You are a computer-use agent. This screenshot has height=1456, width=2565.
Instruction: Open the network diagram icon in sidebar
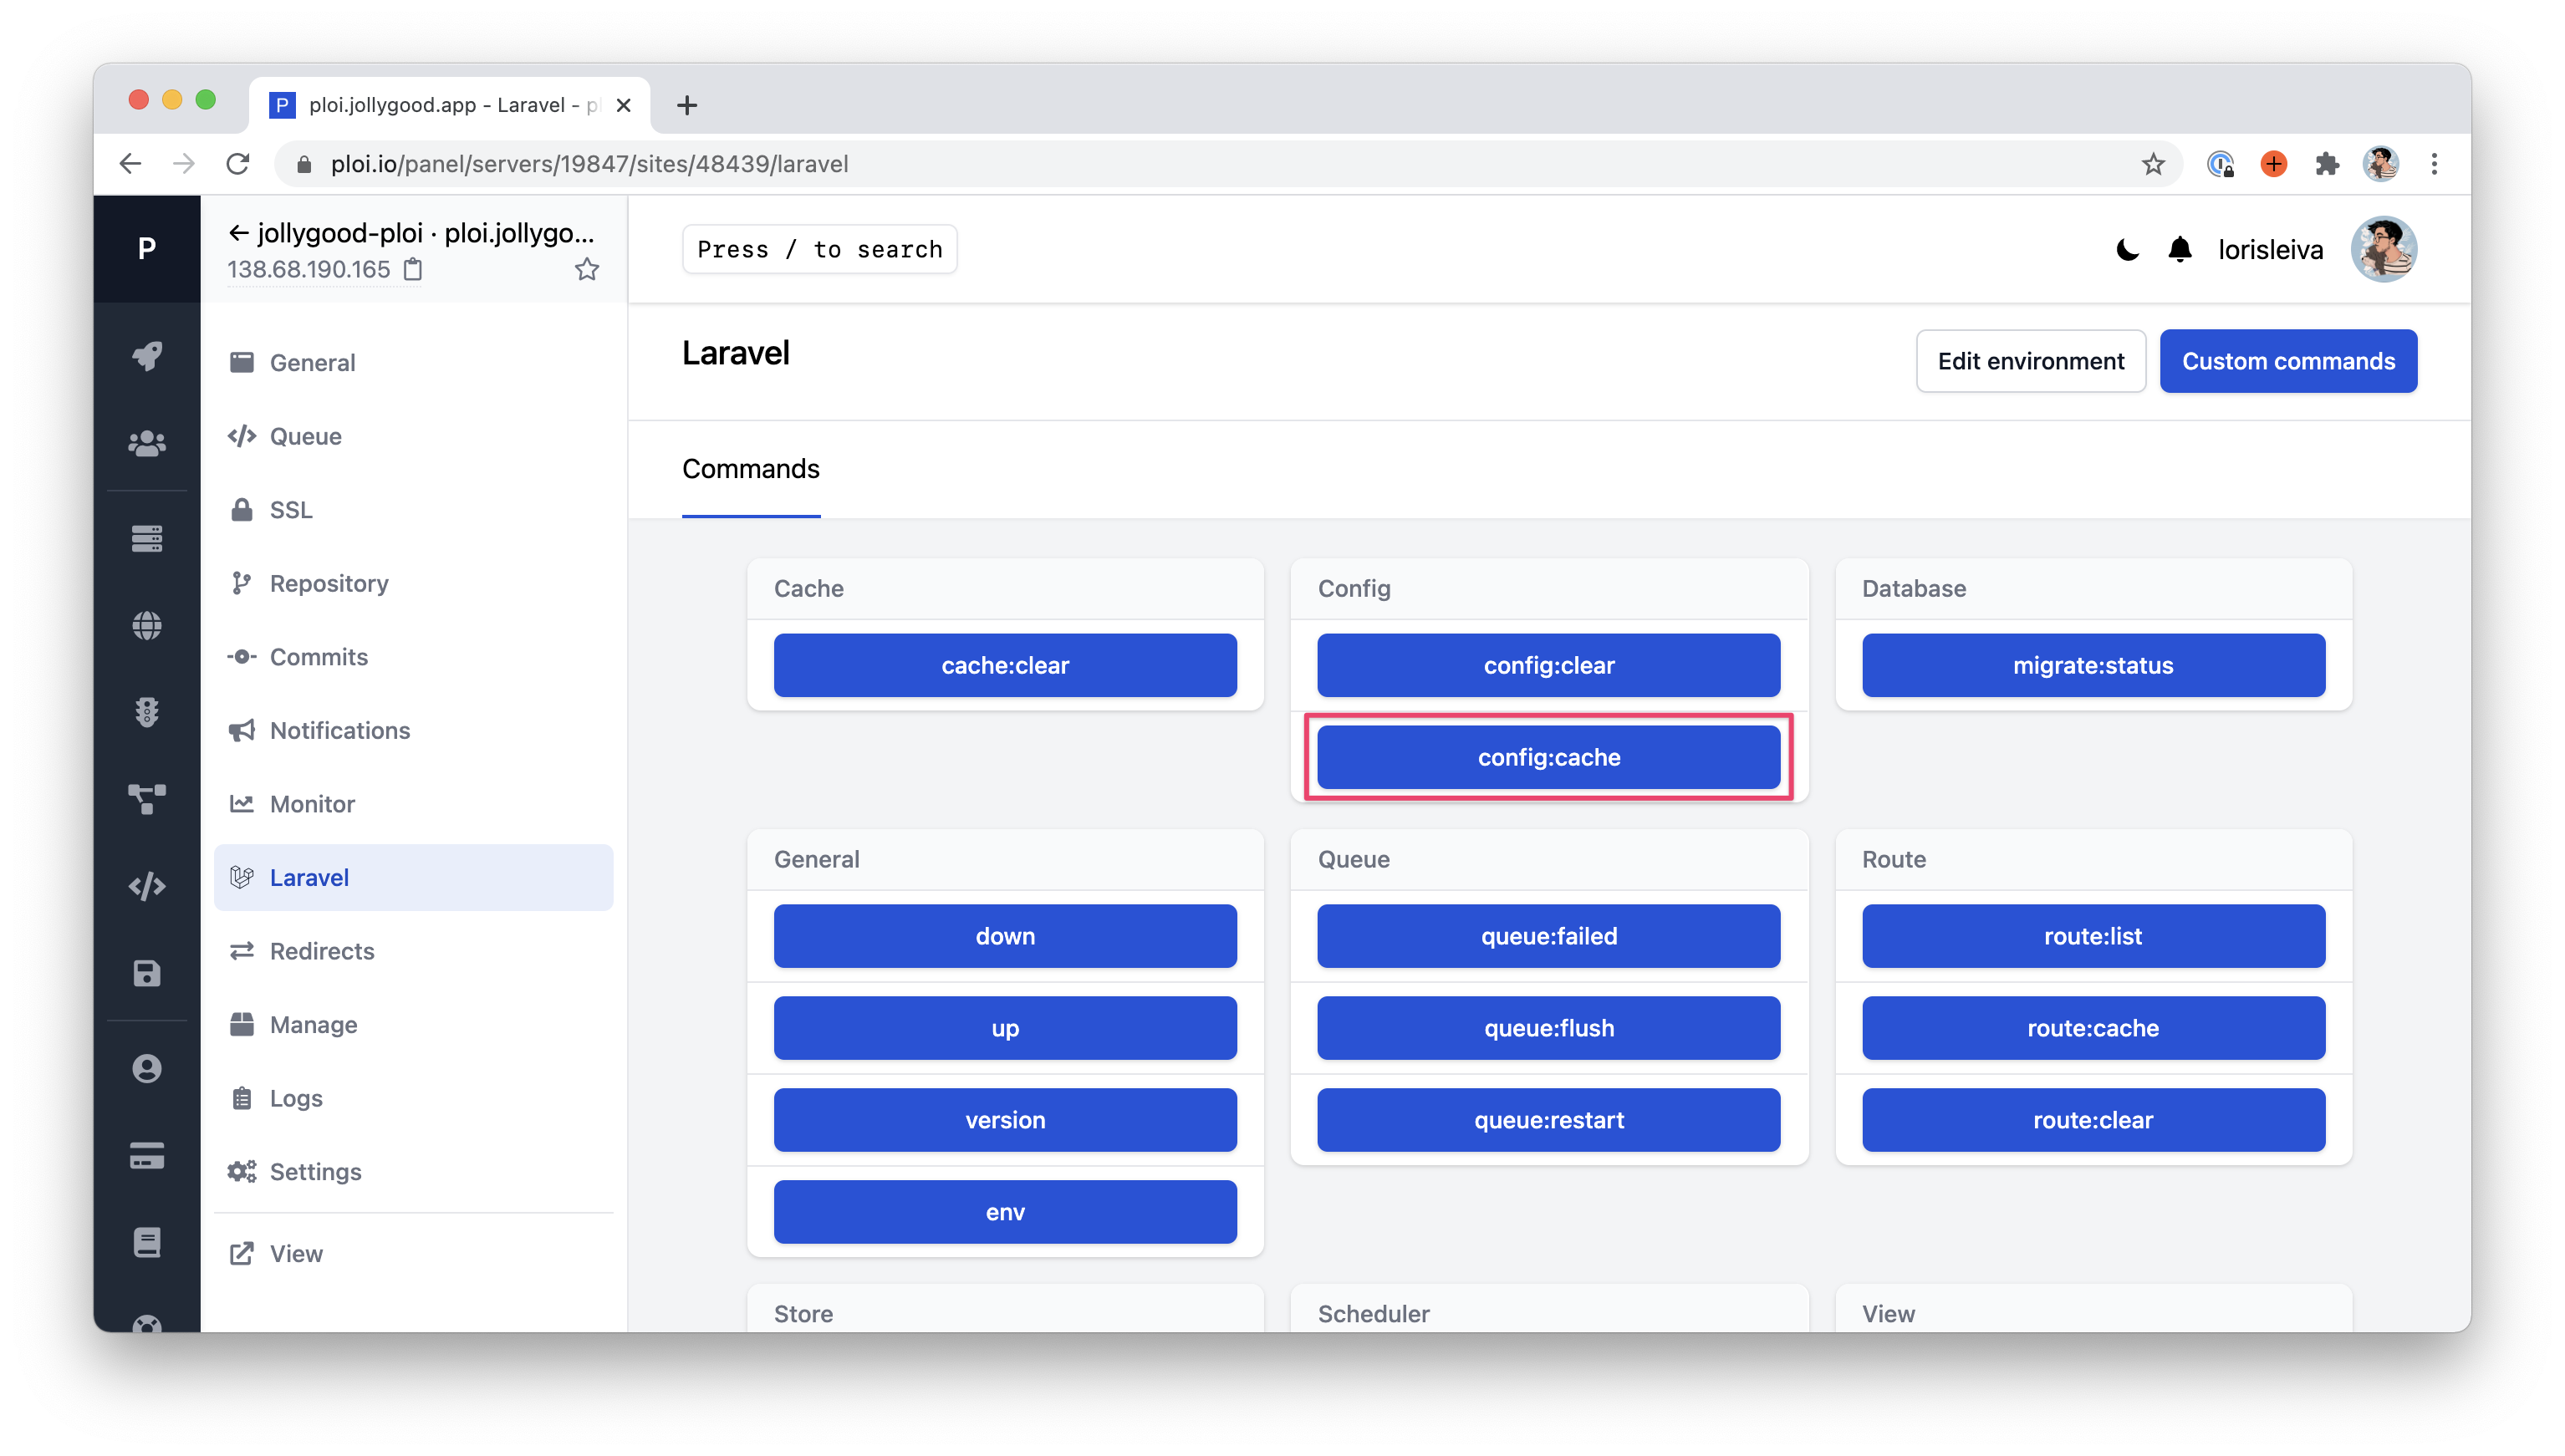[x=147, y=799]
